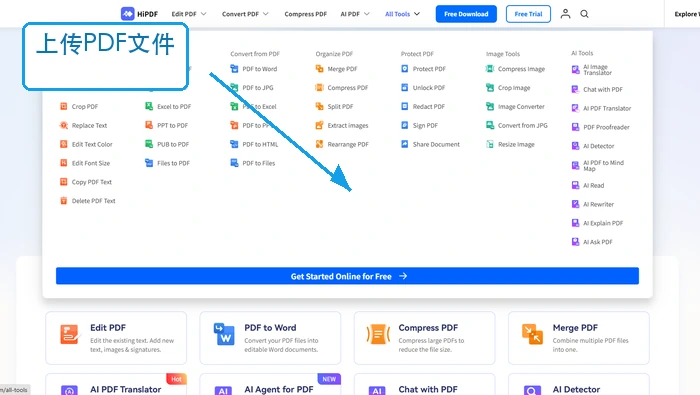Screen dimensions: 700x395
Task: Open the AI Ask PDF link
Action: 598,242
